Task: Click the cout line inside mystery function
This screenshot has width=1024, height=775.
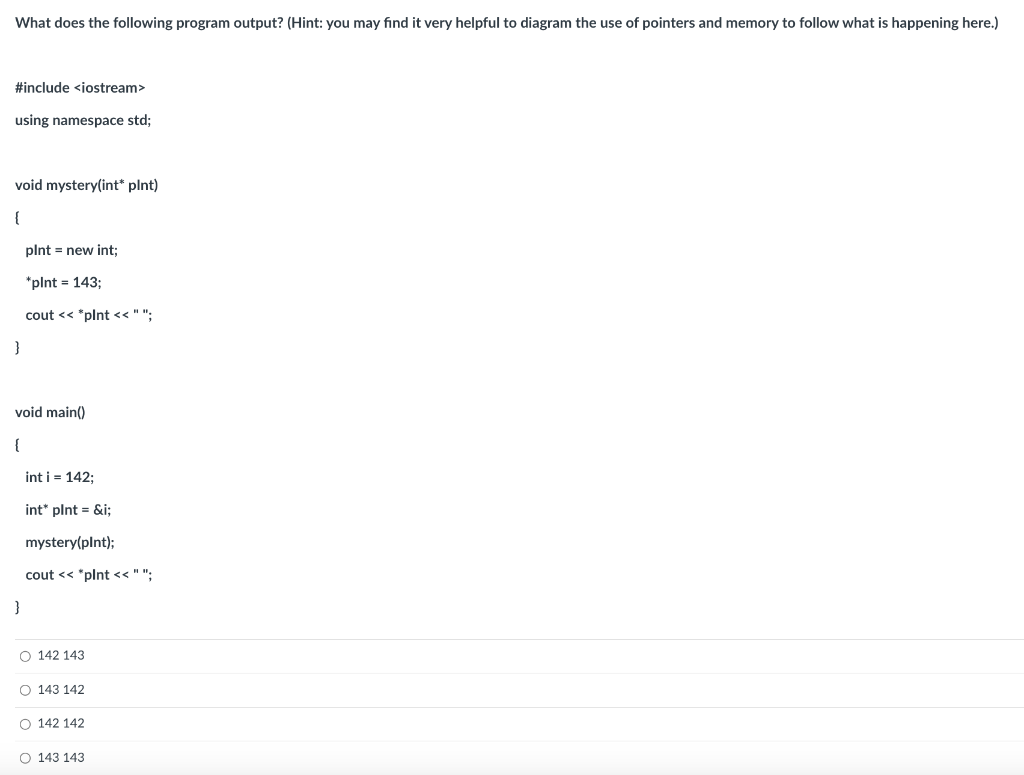Action: pyautogui.click(x=88, y=314)
